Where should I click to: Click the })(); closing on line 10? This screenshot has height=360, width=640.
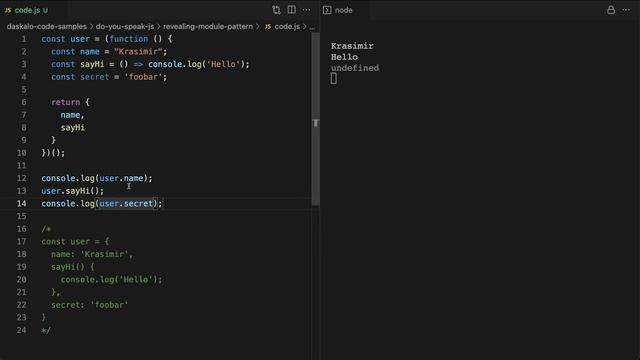pos(53,153)
